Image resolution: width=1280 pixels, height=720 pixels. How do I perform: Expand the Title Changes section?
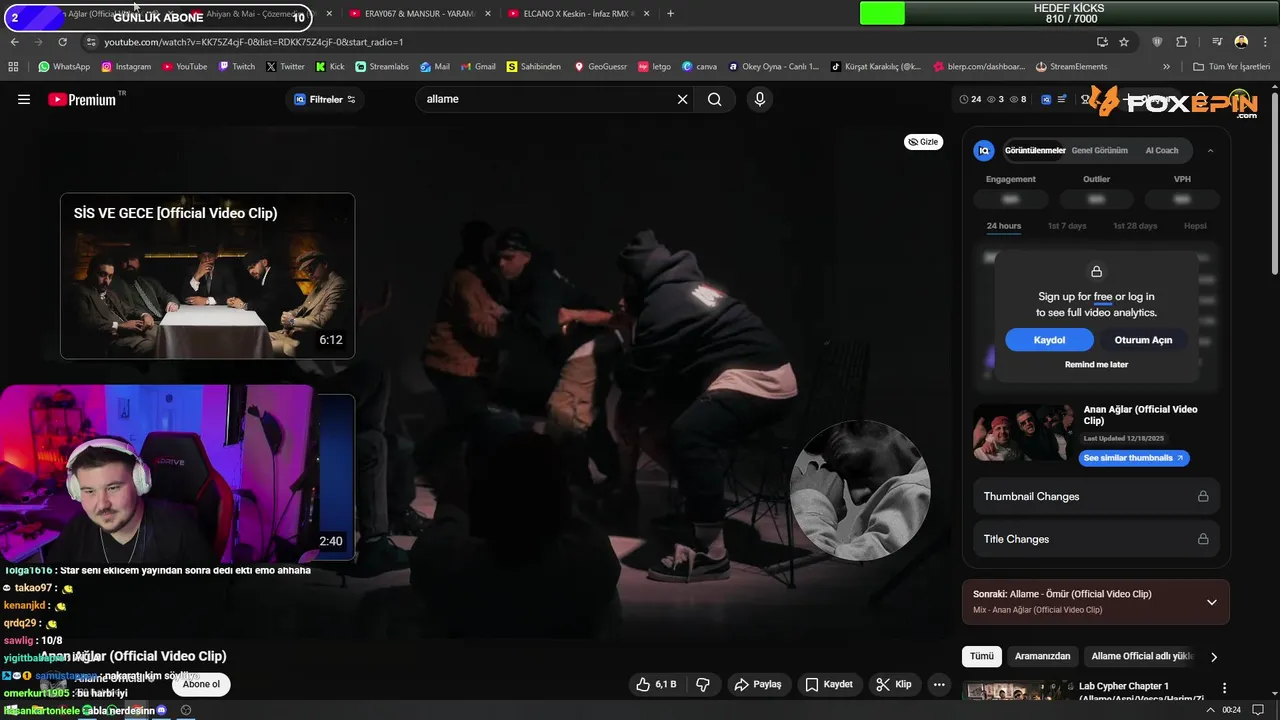point(1096,539)
